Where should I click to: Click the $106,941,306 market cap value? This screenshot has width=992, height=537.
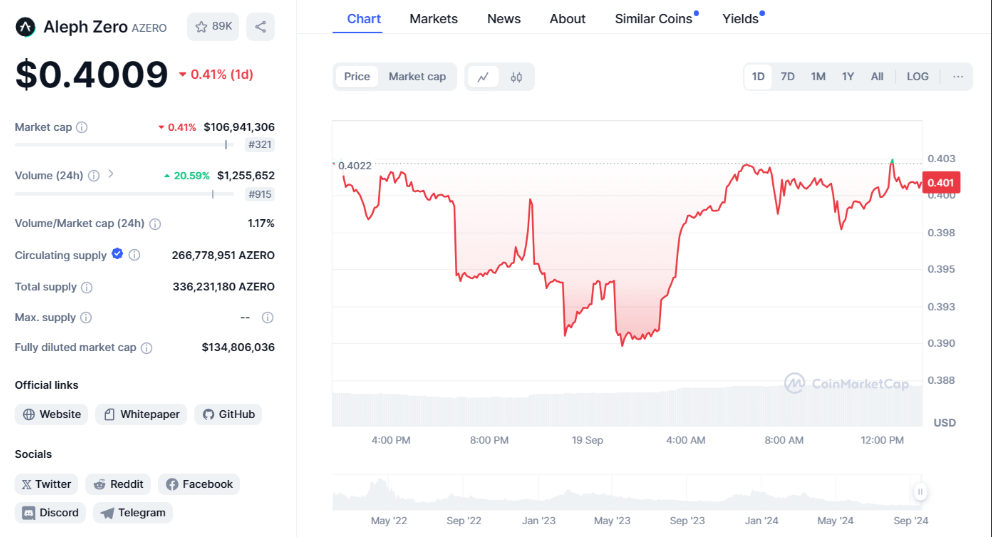pyautogui.click(x=239, y=127)
